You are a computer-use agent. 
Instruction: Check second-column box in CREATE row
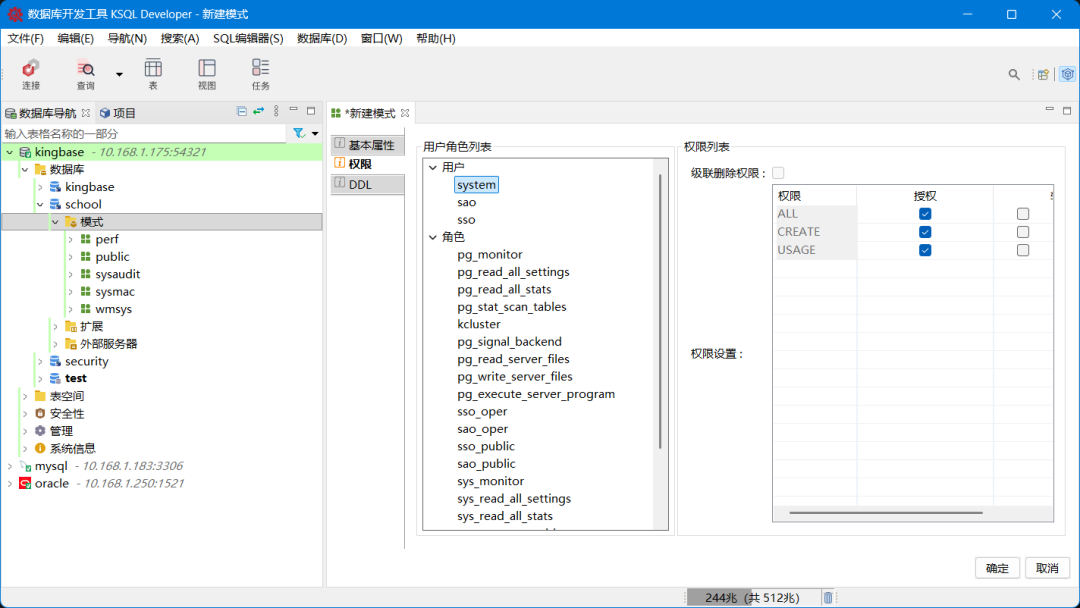point(1023,232)
